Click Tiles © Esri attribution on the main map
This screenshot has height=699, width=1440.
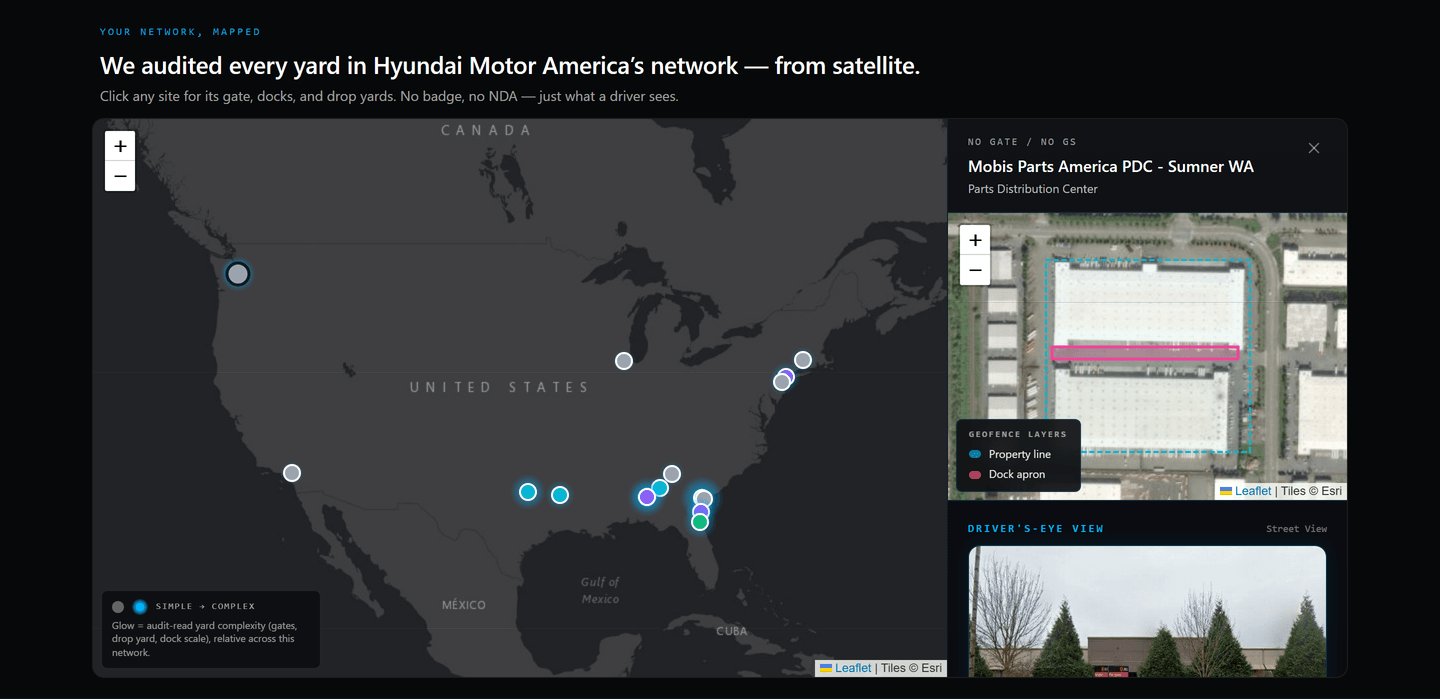[911, 668]
